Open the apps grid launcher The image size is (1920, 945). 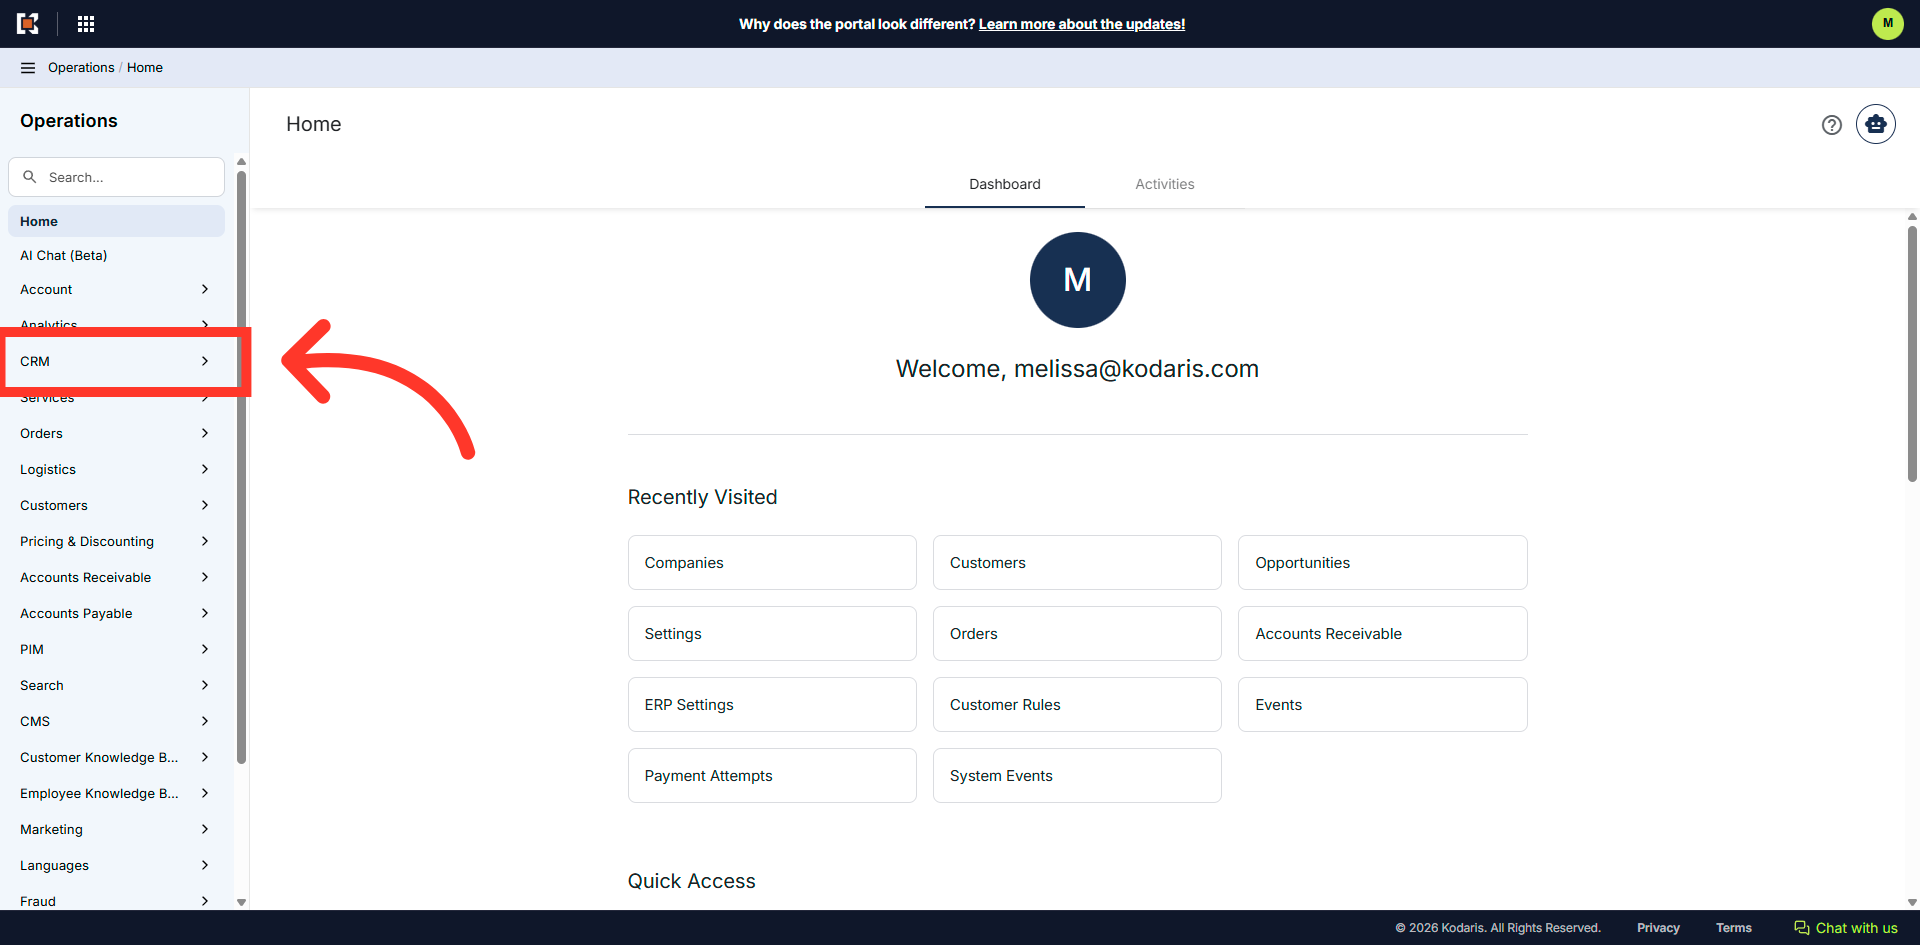coord(86,23)
